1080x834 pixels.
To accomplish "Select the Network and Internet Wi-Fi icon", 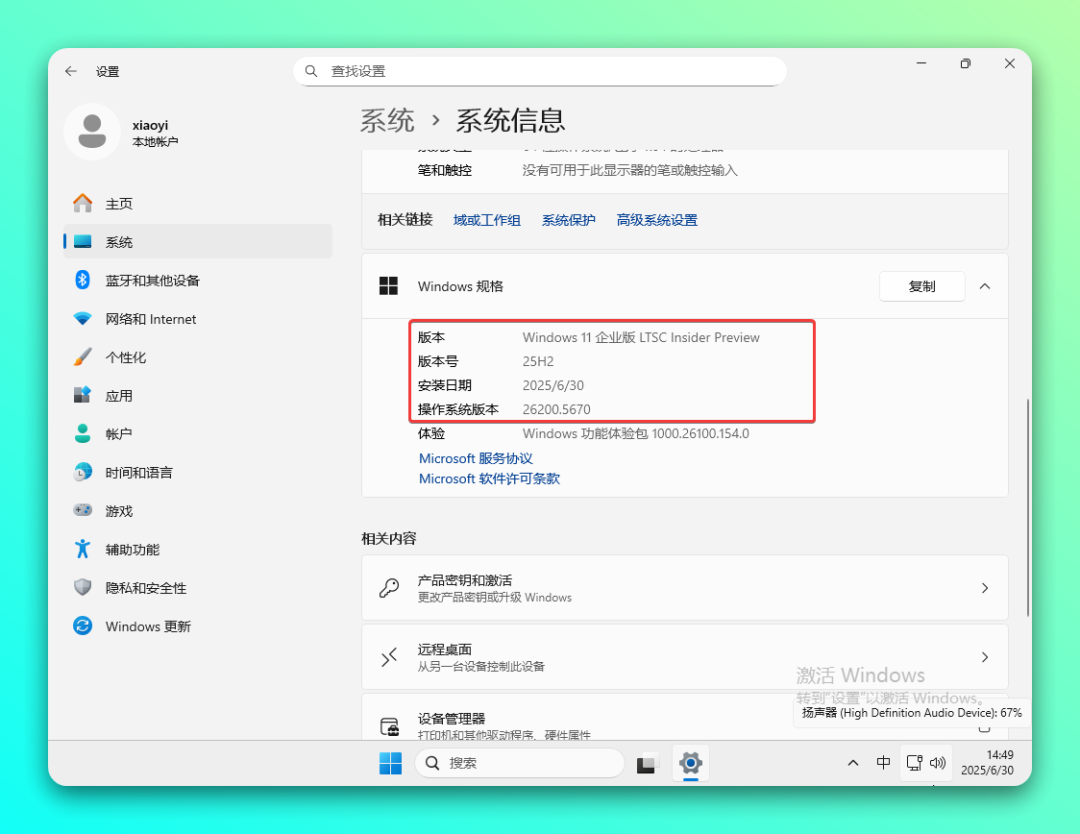I will (x=83, y=319).
